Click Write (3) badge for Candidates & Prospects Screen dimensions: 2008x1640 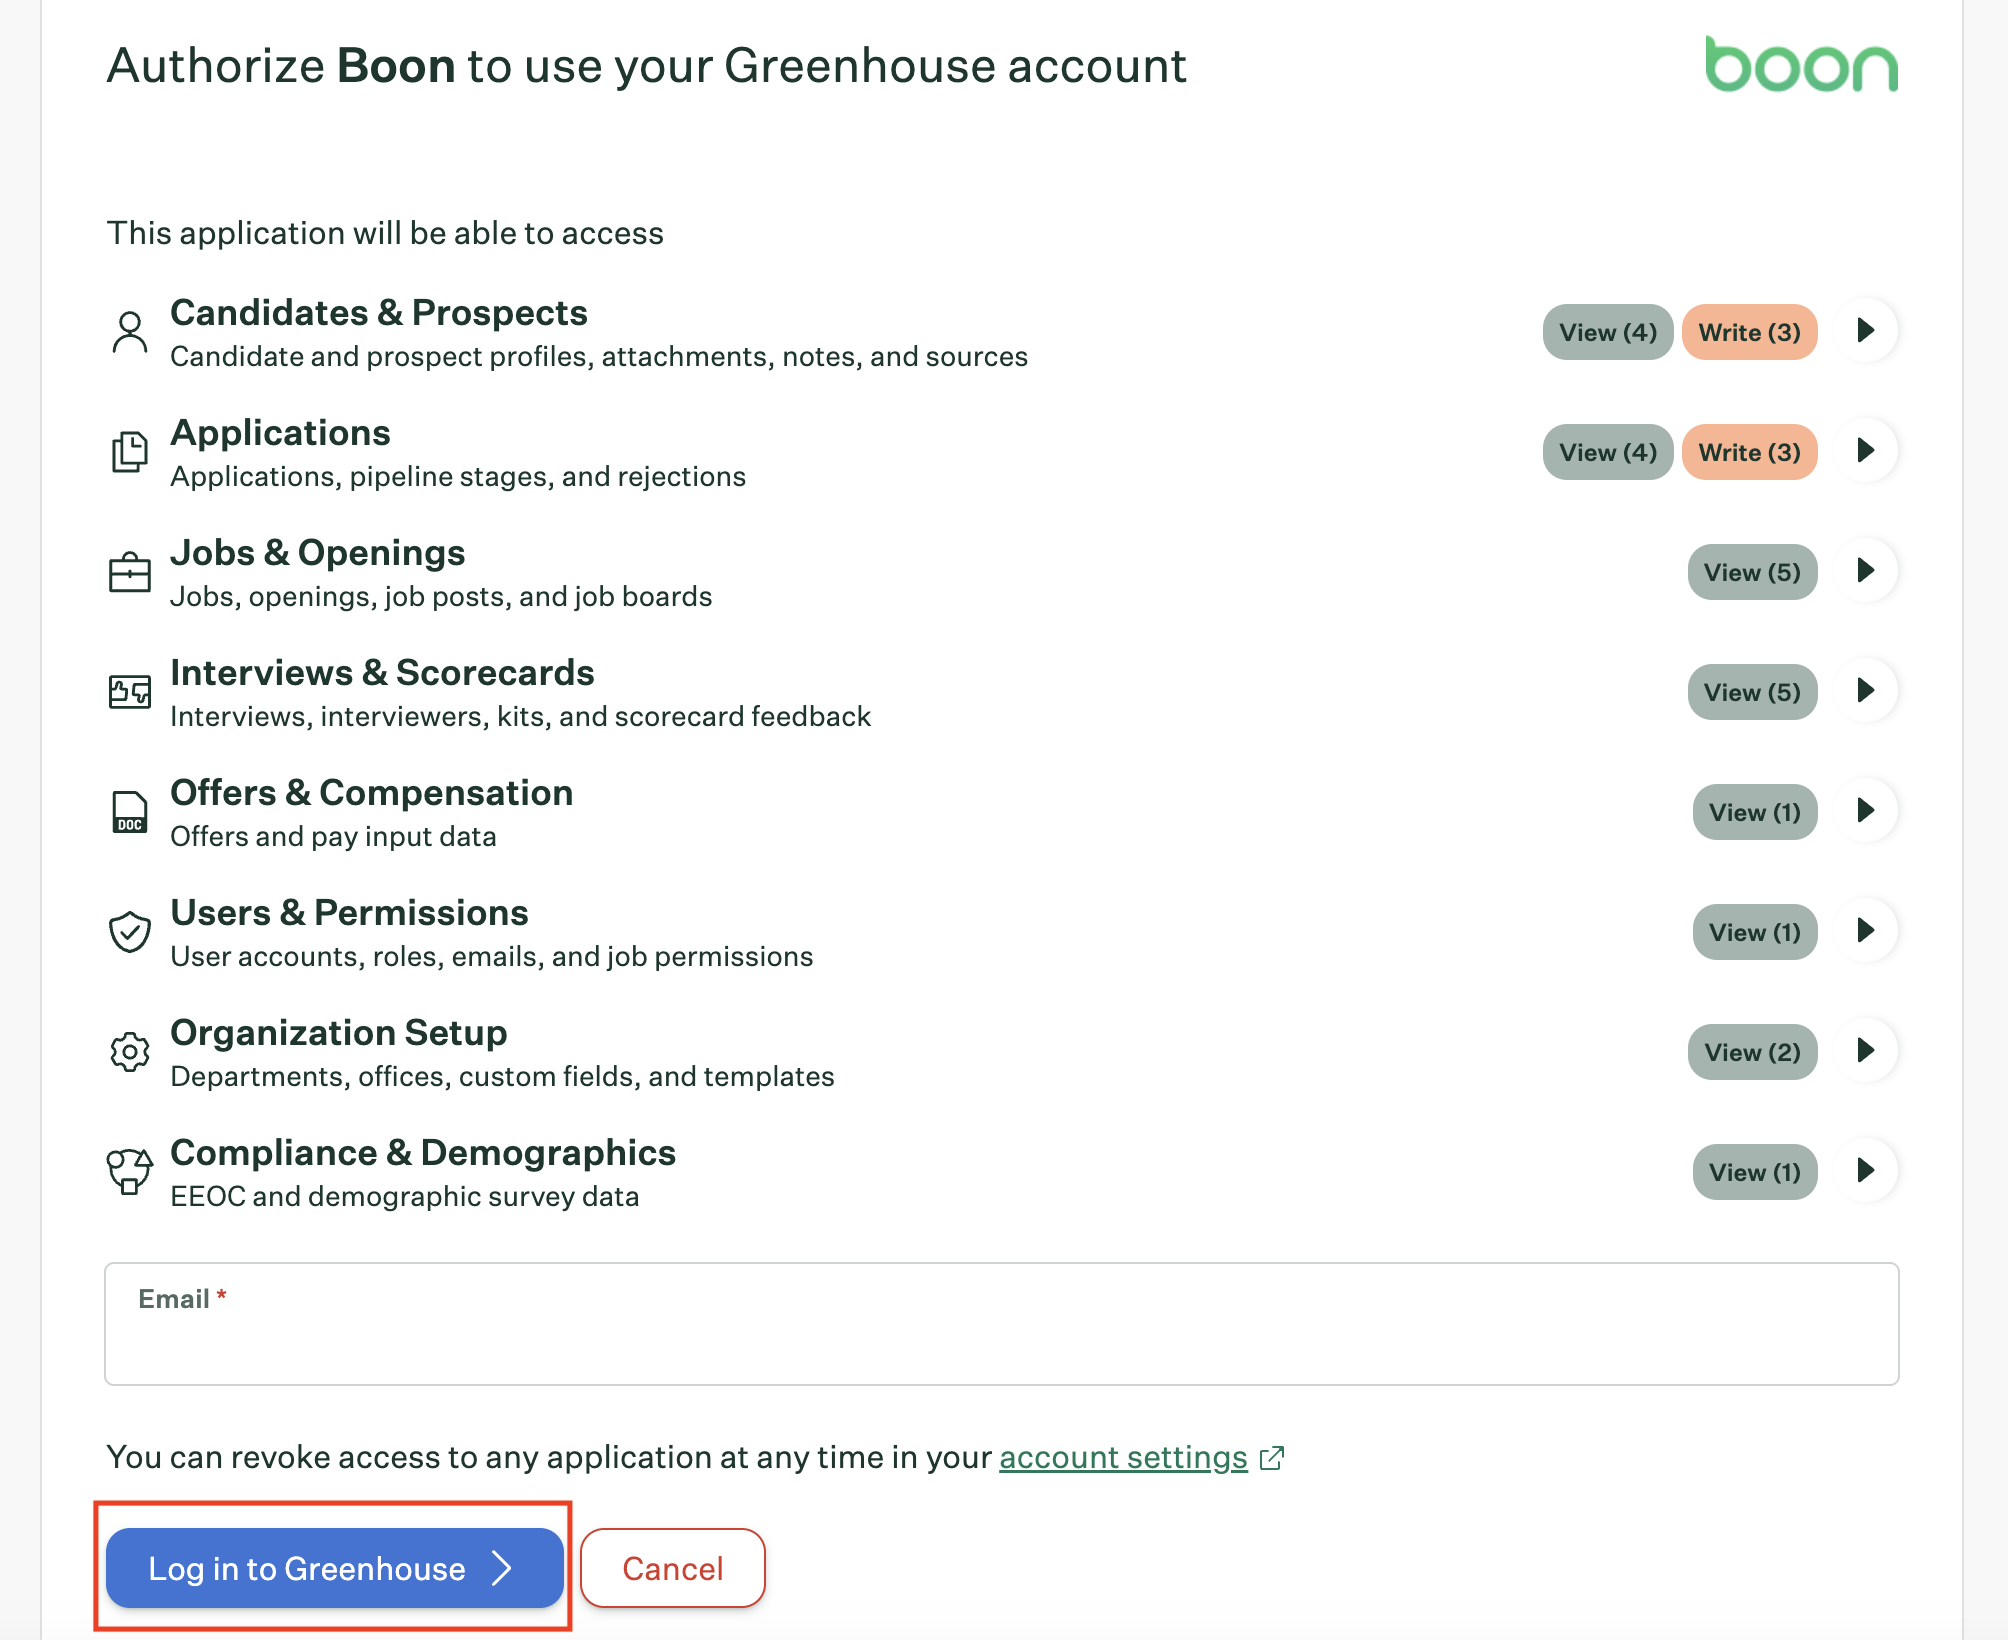pyautogui.click(x=1750, y=332)
